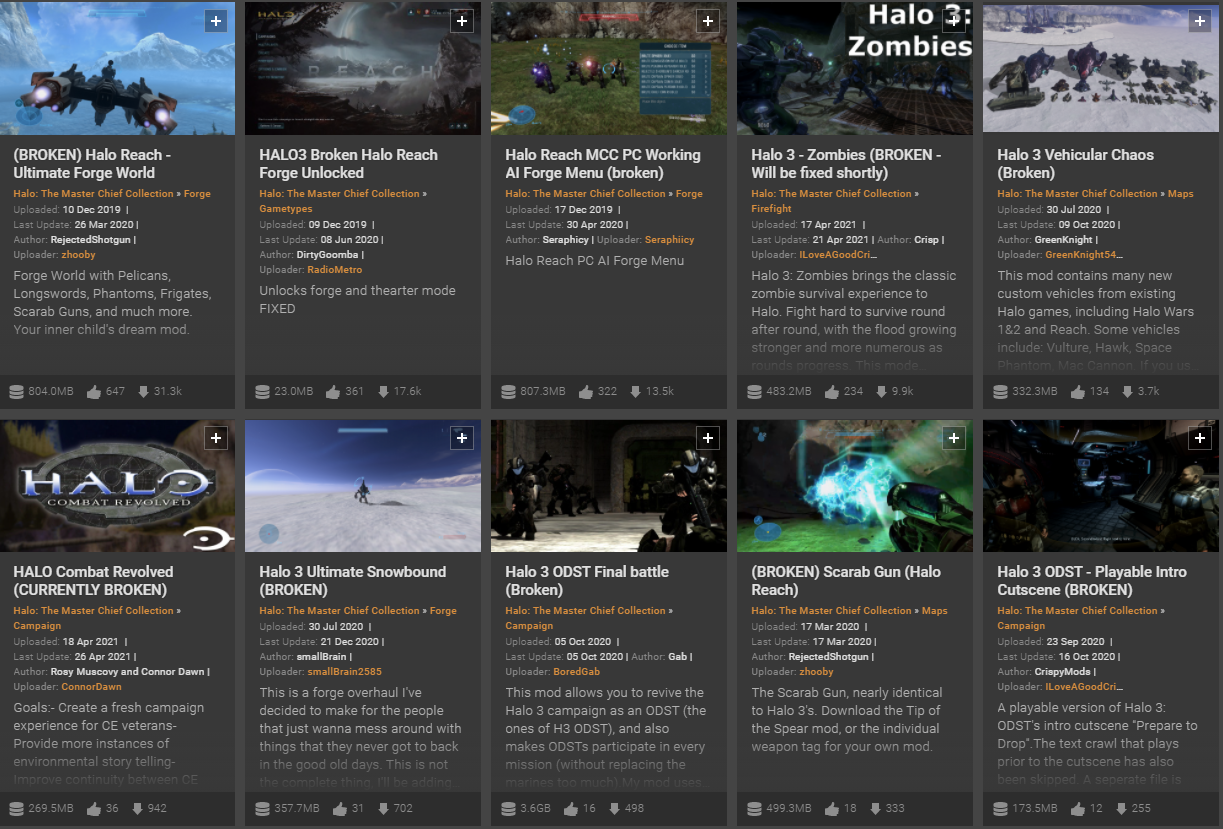The width and height of the screenshot is (1223, 829).
Task: Click thumbs-up icon showing 322 likes
Action: pos(585,391)
